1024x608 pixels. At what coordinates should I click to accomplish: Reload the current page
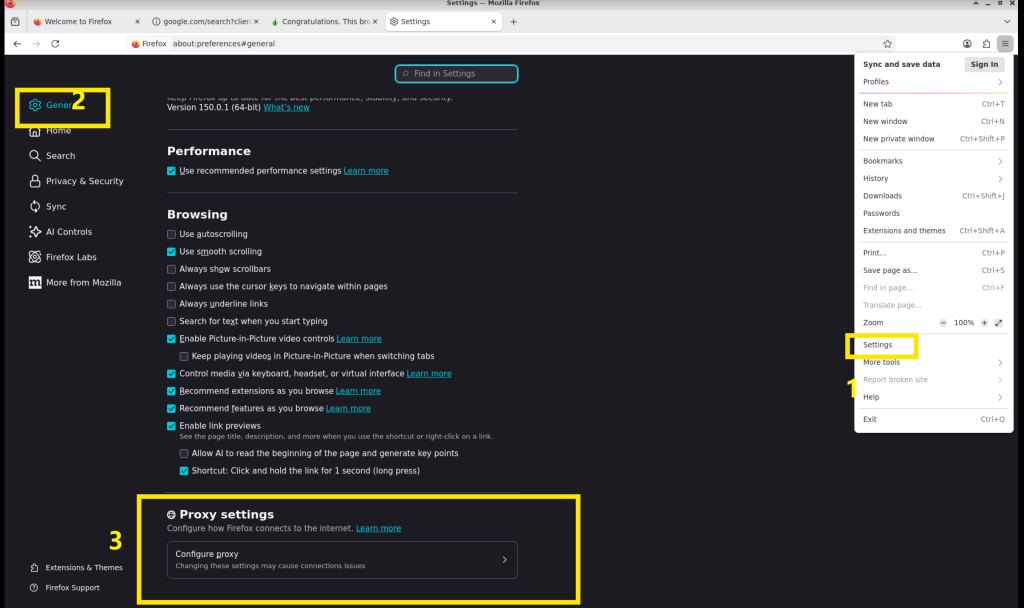[x=56, y=44]
